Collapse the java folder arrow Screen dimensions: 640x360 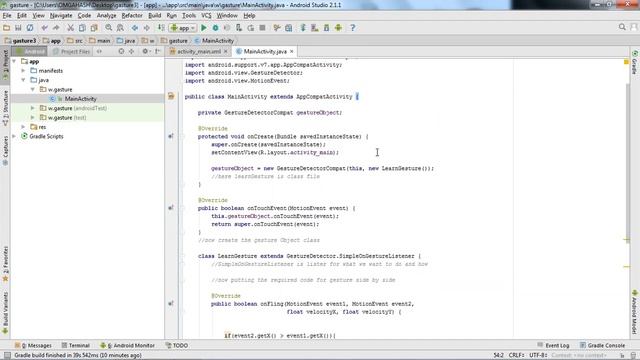pyautogui.click(x=24, y=80)
